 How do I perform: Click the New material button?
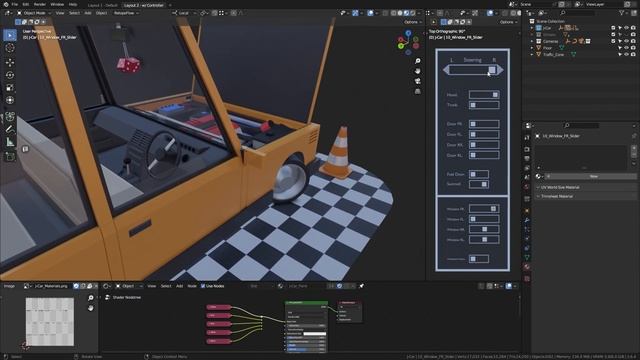tap(593, 176)
